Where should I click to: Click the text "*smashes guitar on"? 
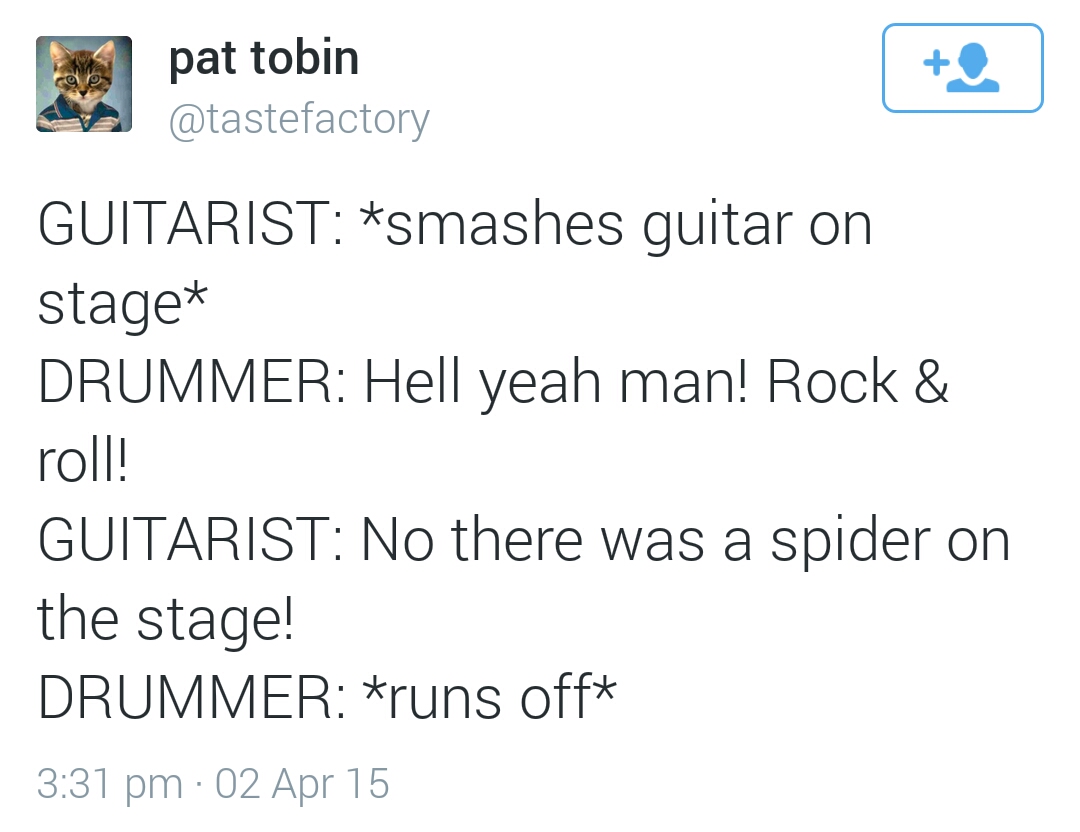click(628, 224)
